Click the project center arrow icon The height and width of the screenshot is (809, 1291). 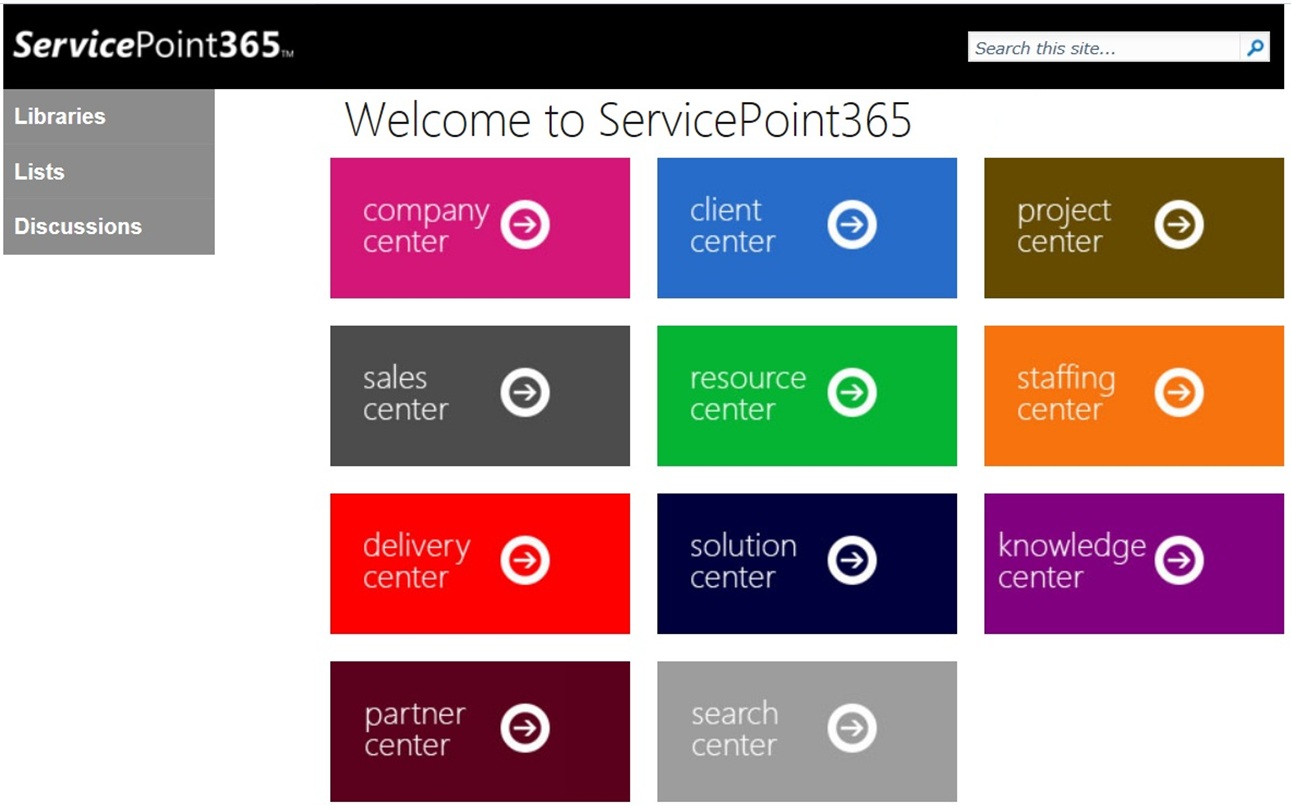[1179, 225]
